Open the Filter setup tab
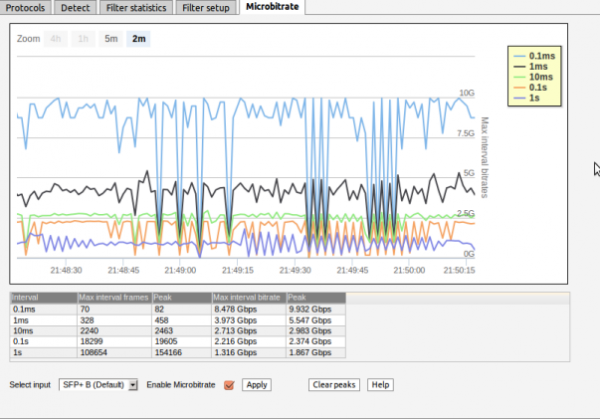 pos(208,8)
